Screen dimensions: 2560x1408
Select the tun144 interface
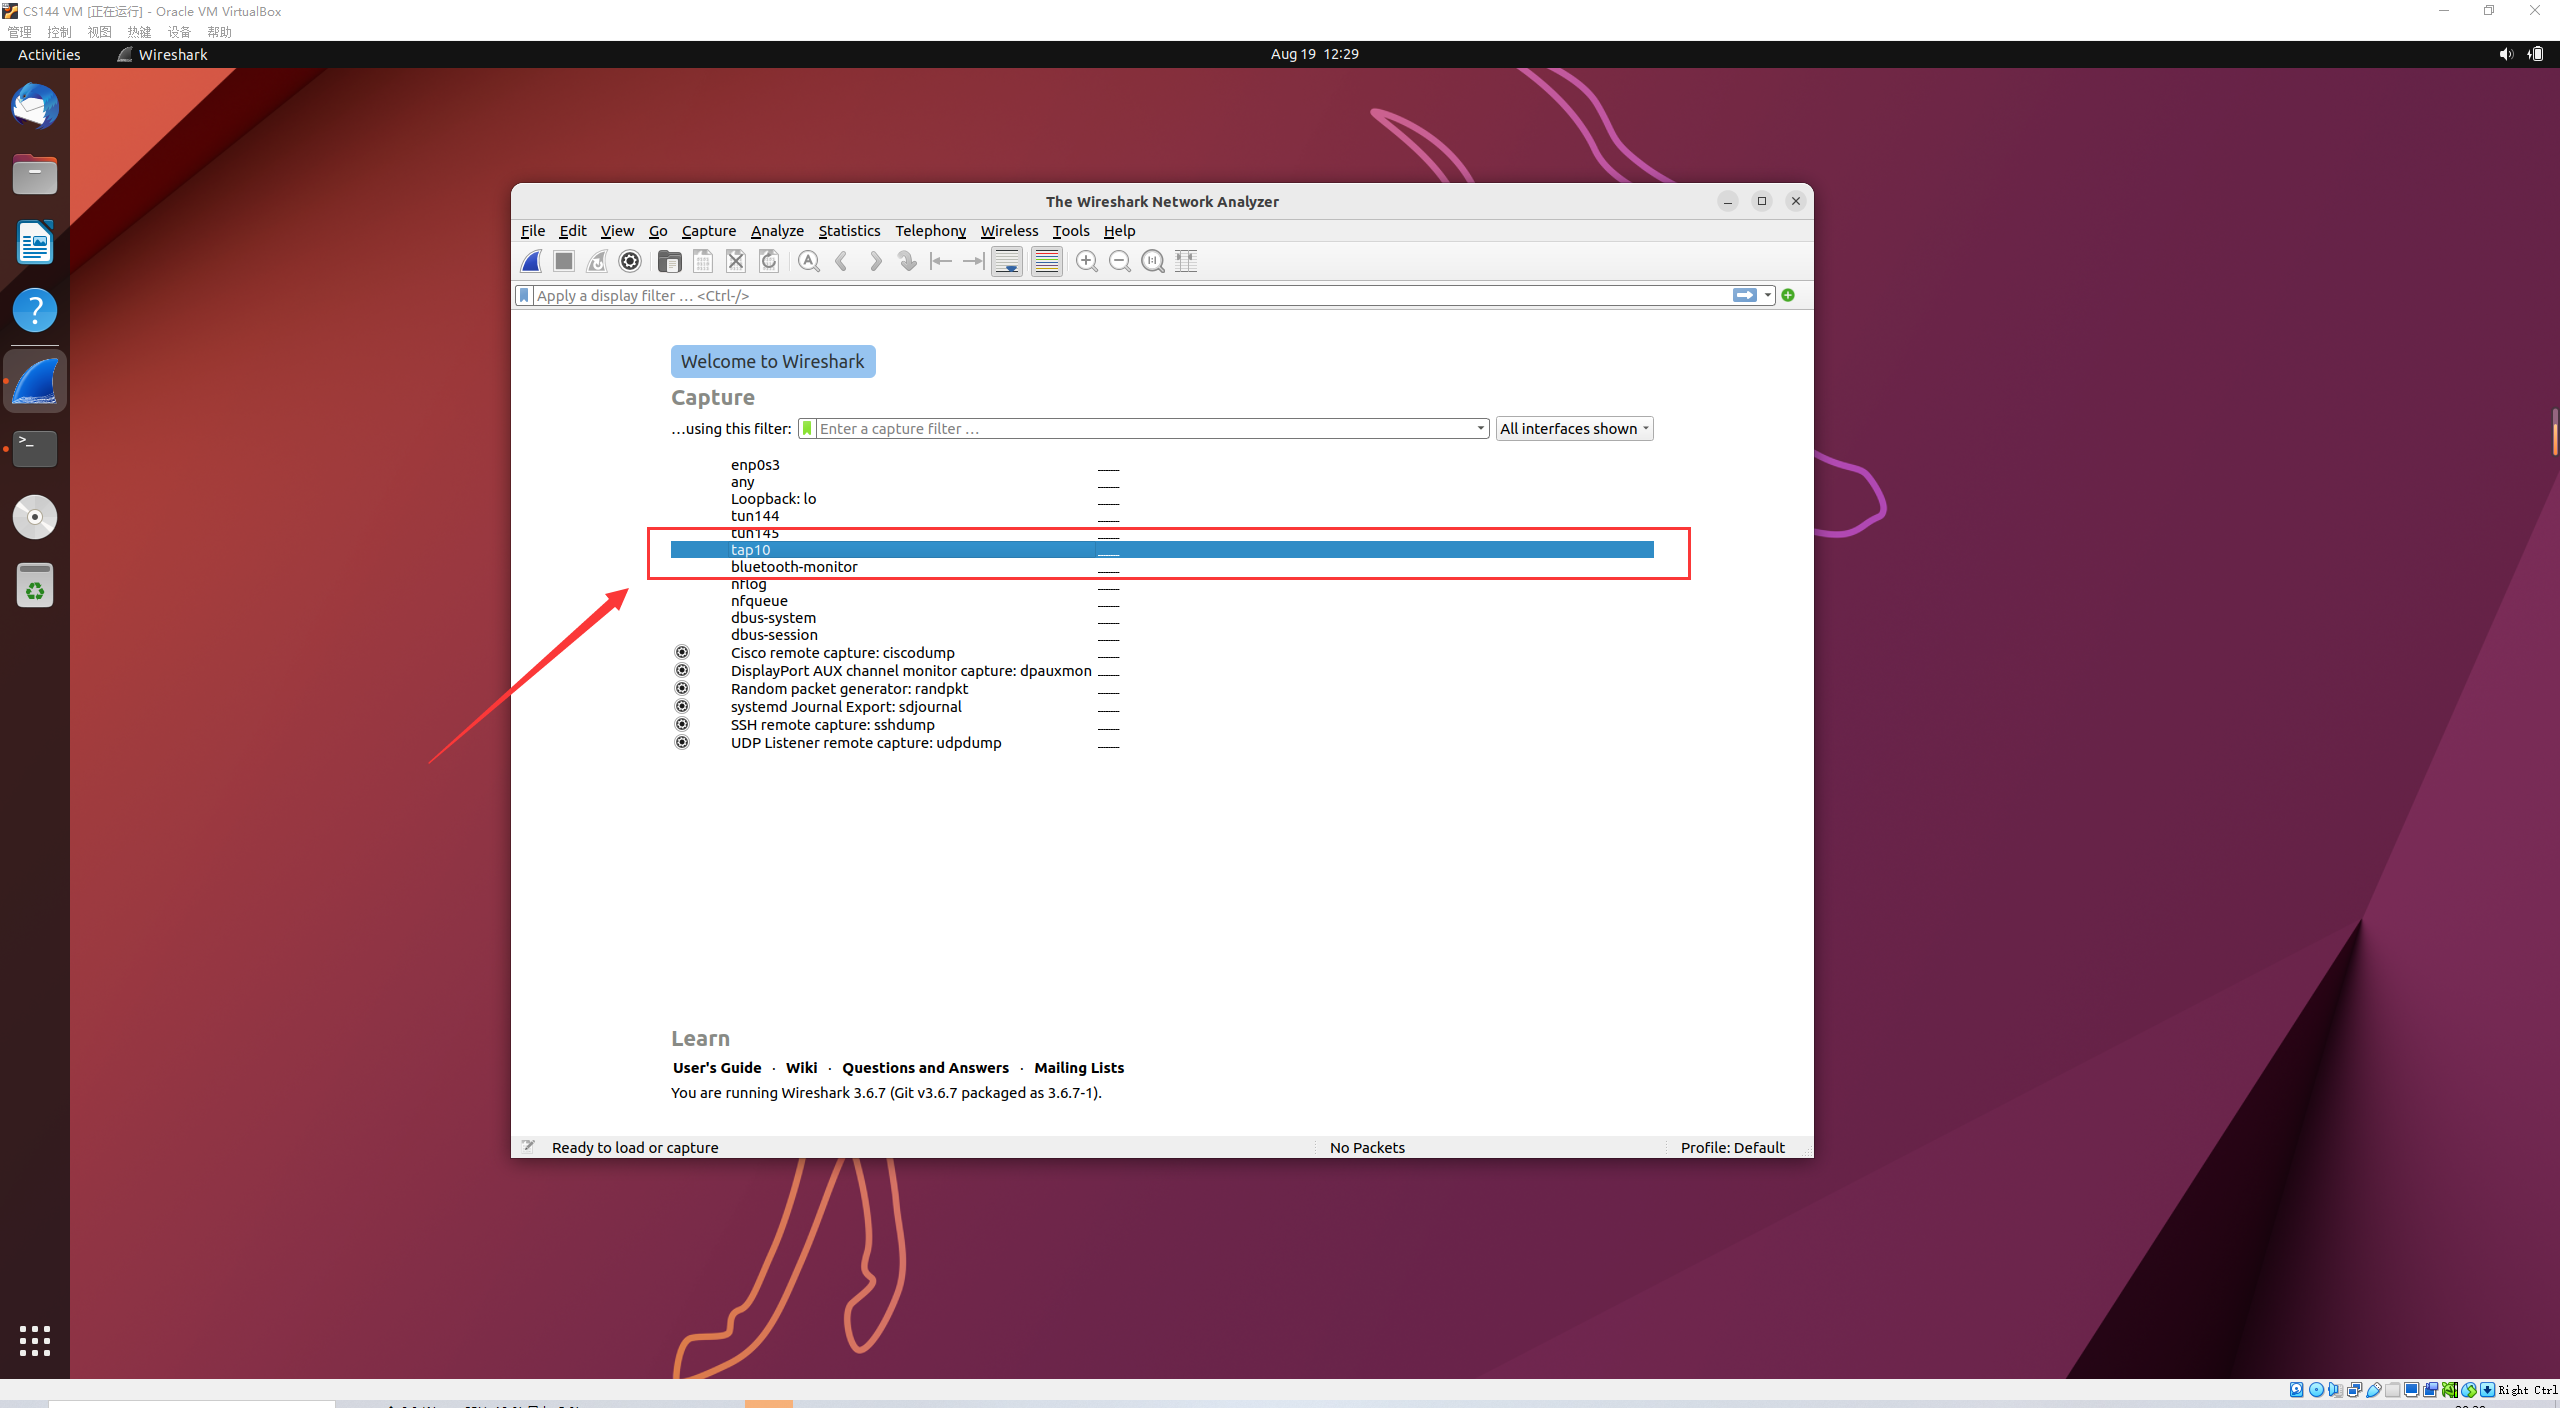click(x=1162, y=516)
